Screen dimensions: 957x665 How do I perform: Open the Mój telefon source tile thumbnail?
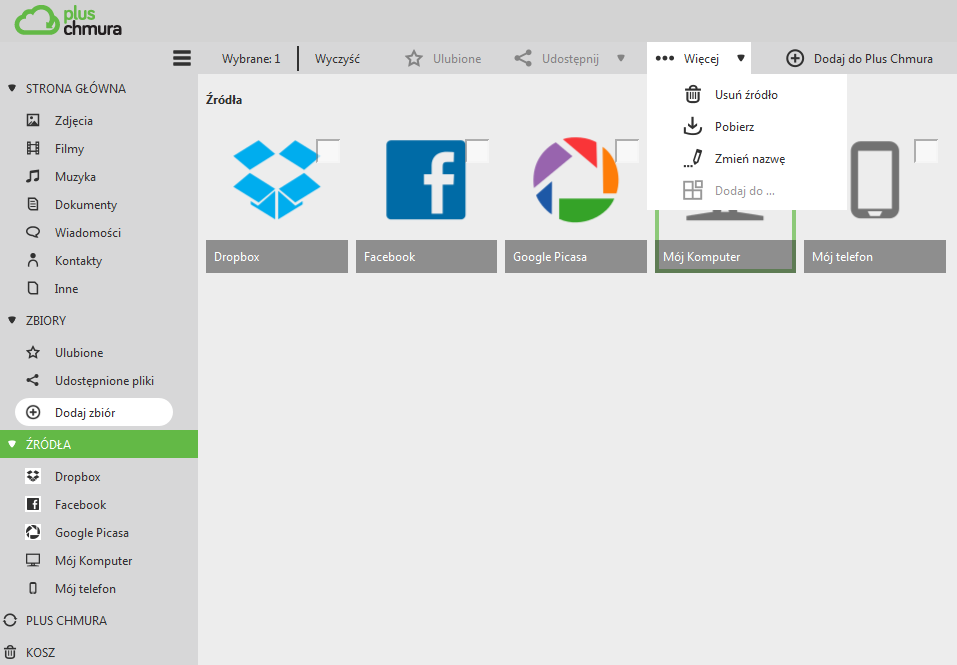click(875, 179)
